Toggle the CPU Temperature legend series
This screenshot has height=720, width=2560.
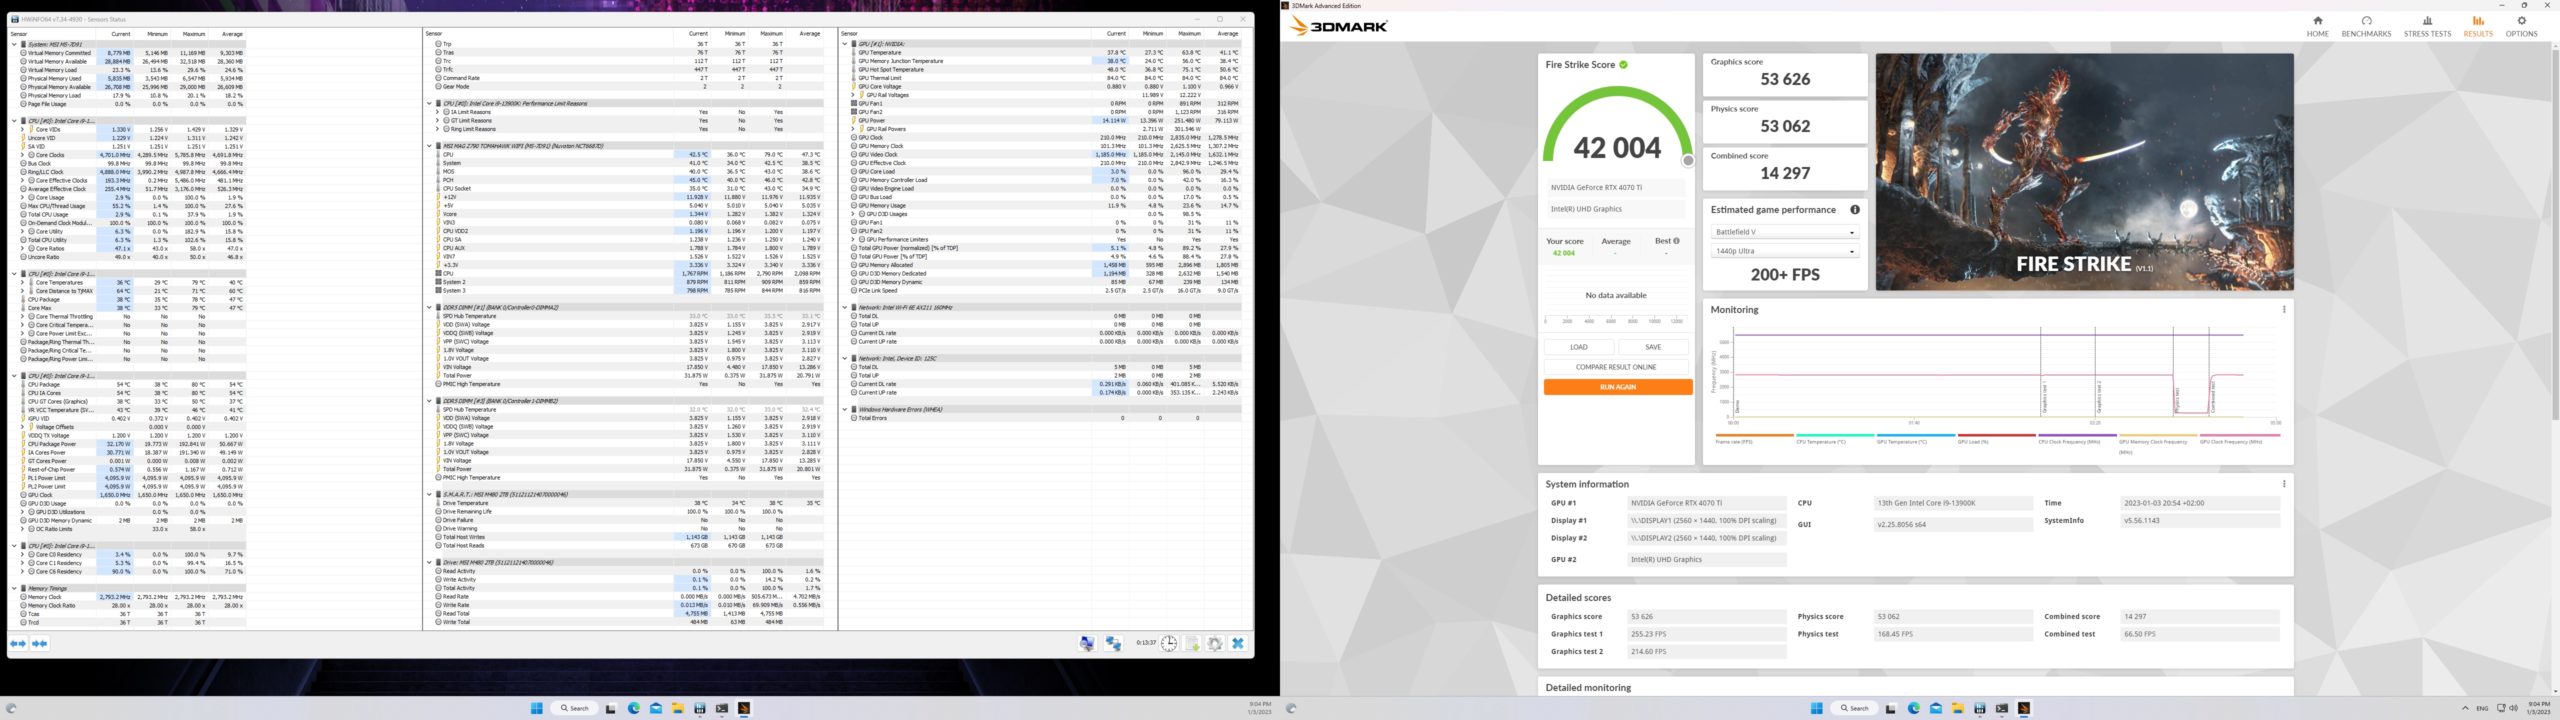1835,440
